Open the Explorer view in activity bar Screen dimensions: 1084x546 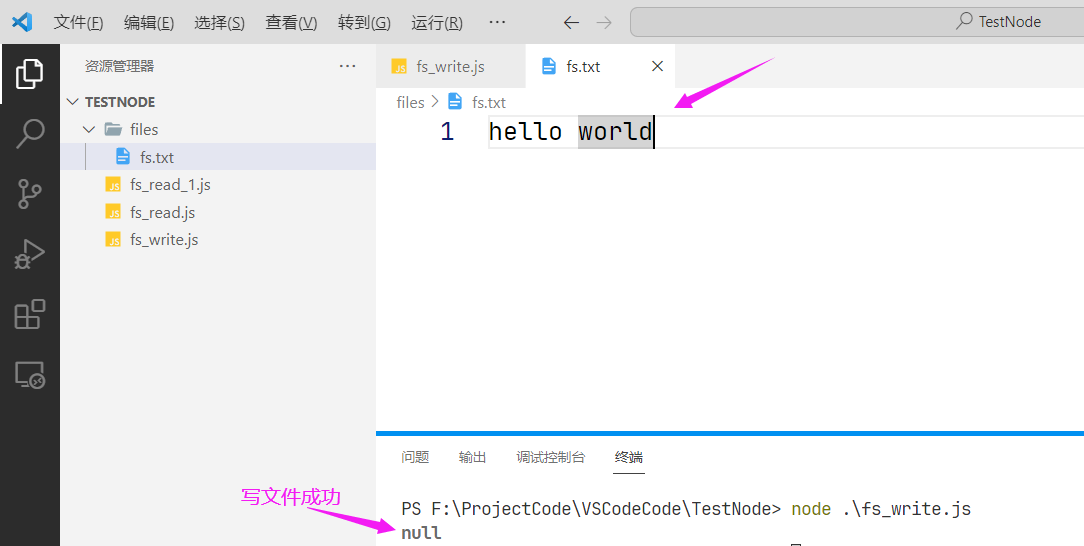pos(29,73)
